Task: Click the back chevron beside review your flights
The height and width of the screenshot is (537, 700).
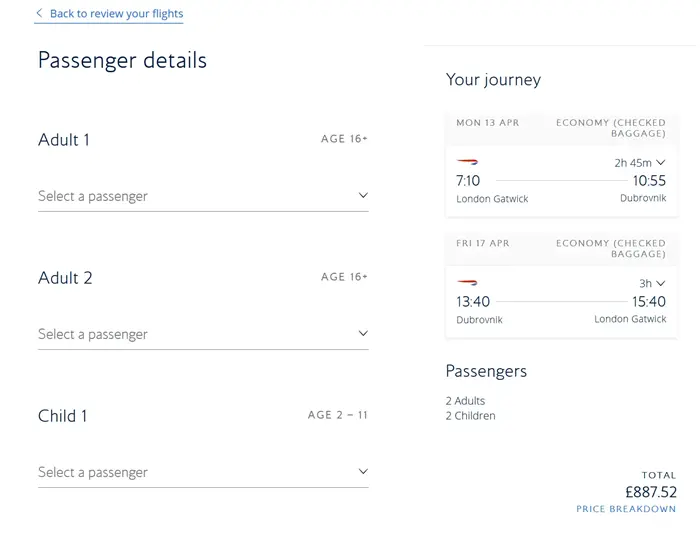Action: pos(39,14)
